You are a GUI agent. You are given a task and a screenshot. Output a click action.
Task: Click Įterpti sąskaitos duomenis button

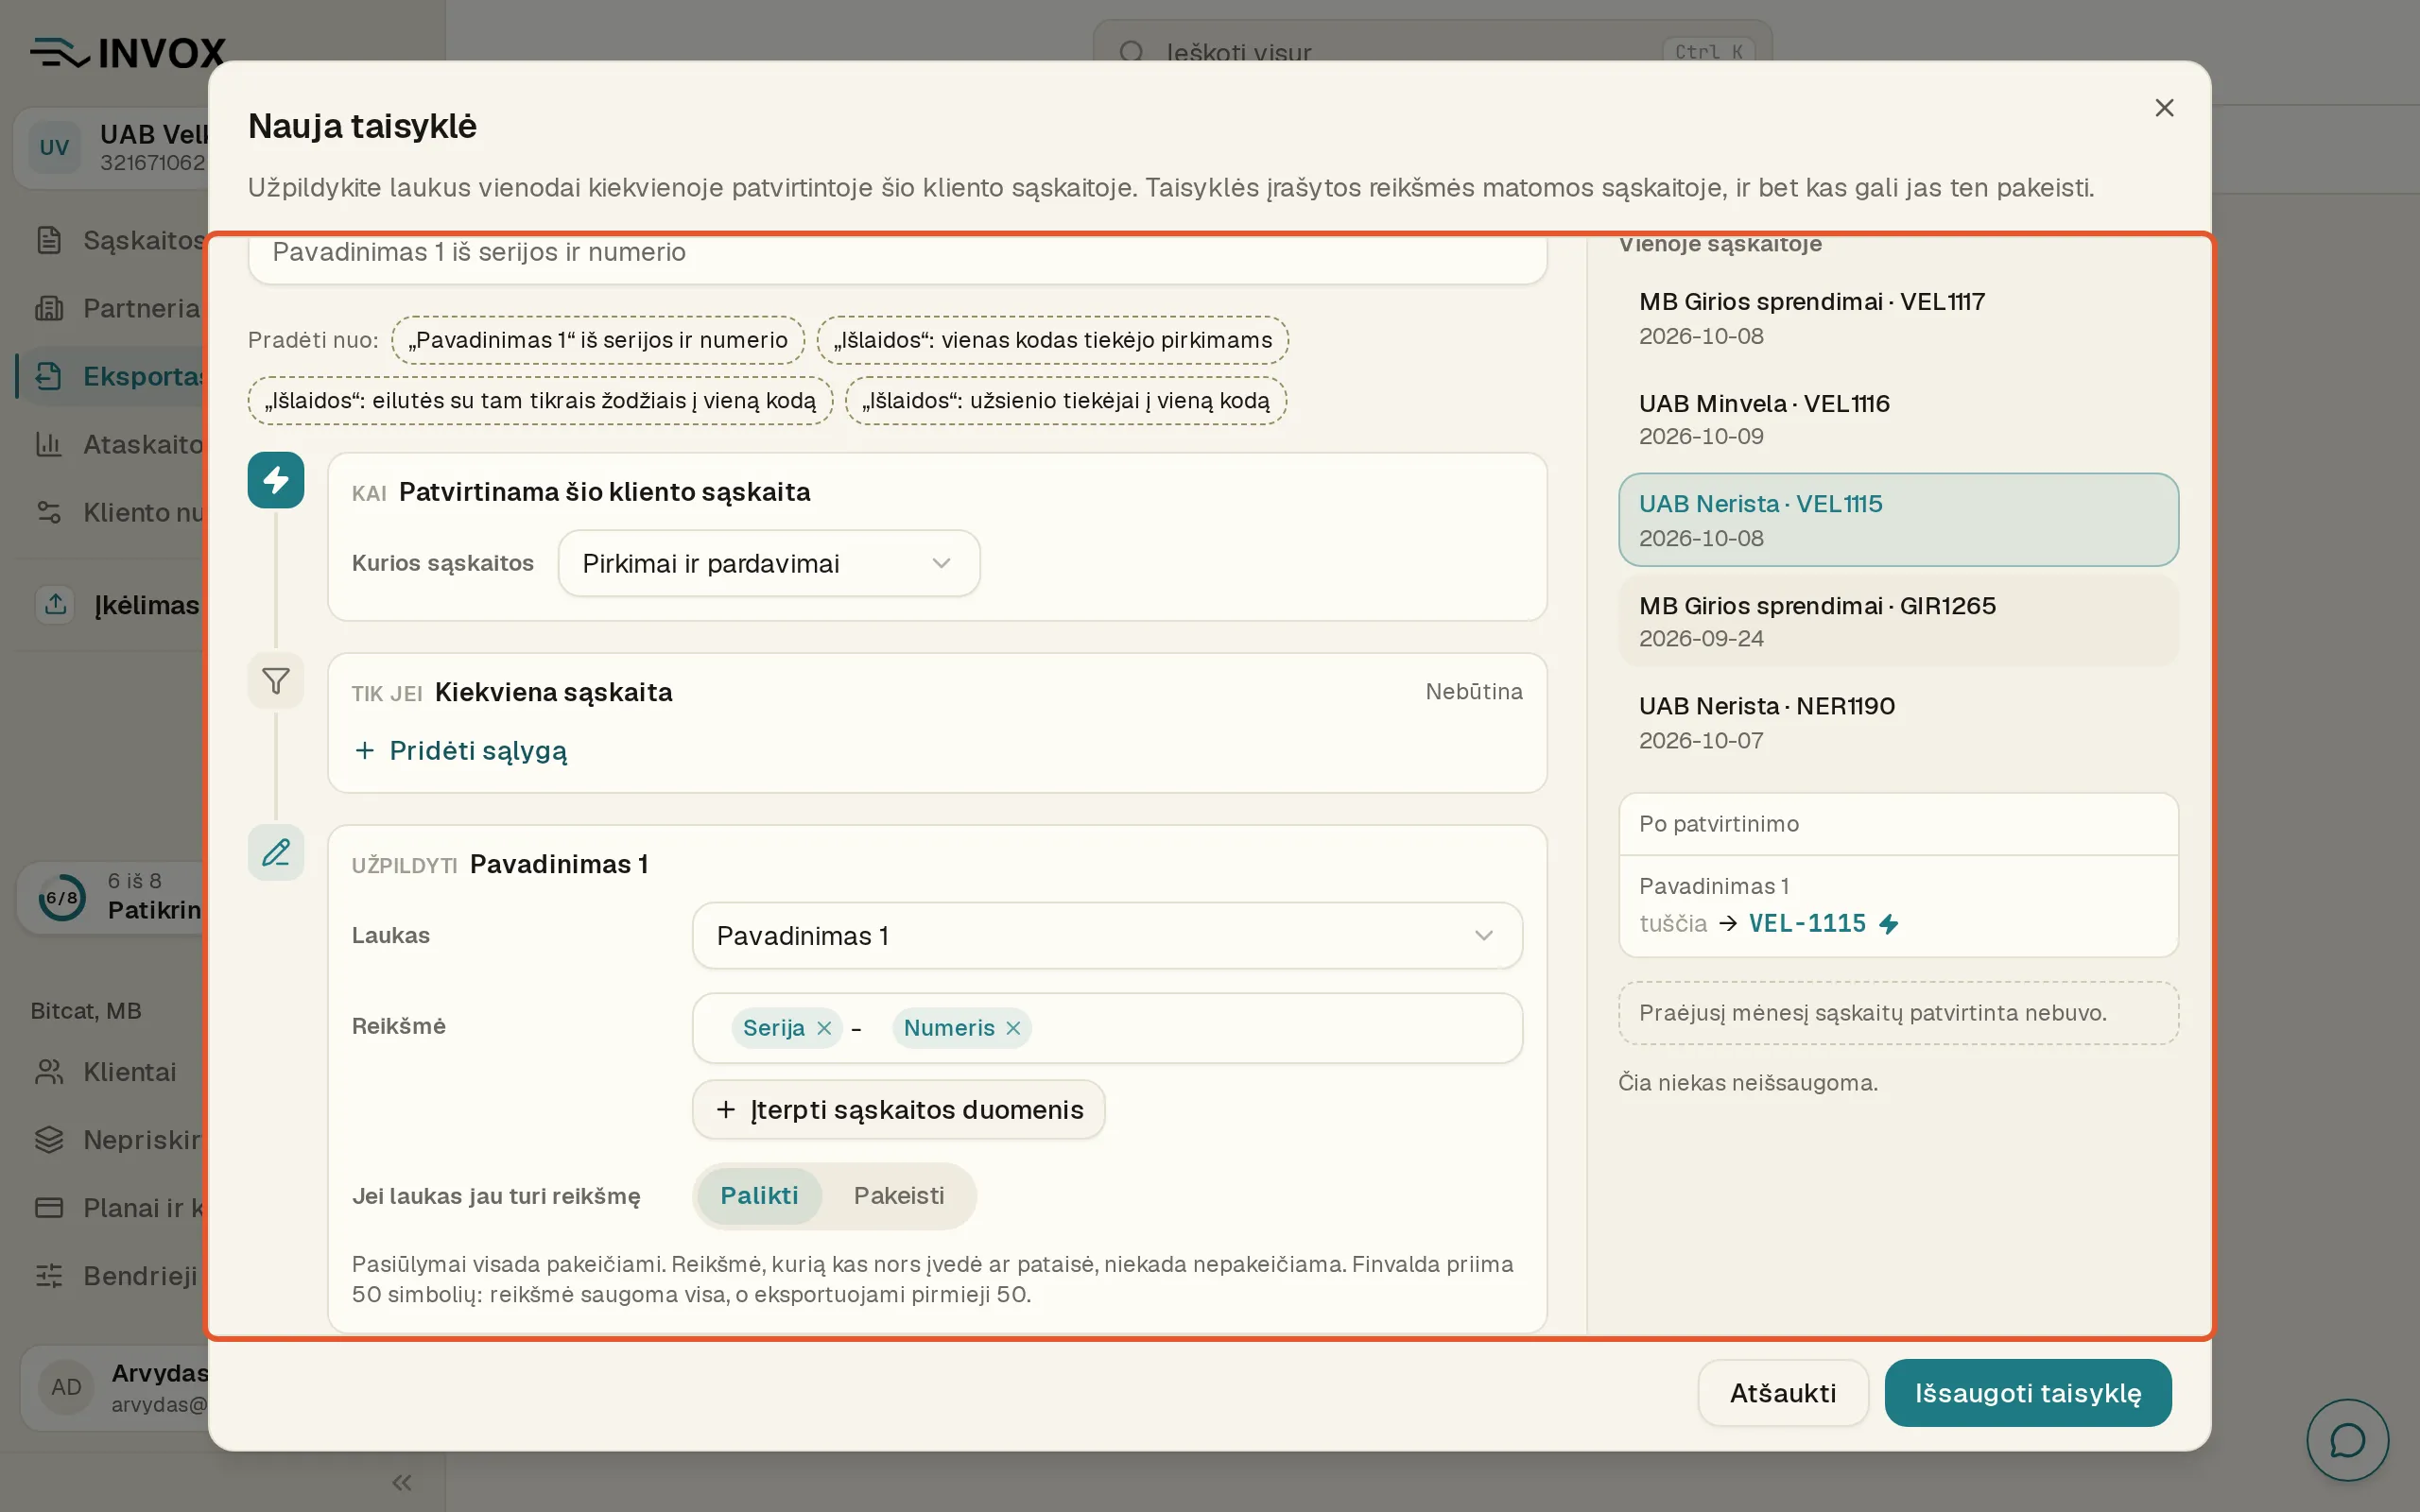pyautogui.click(x=898, y=1110)
